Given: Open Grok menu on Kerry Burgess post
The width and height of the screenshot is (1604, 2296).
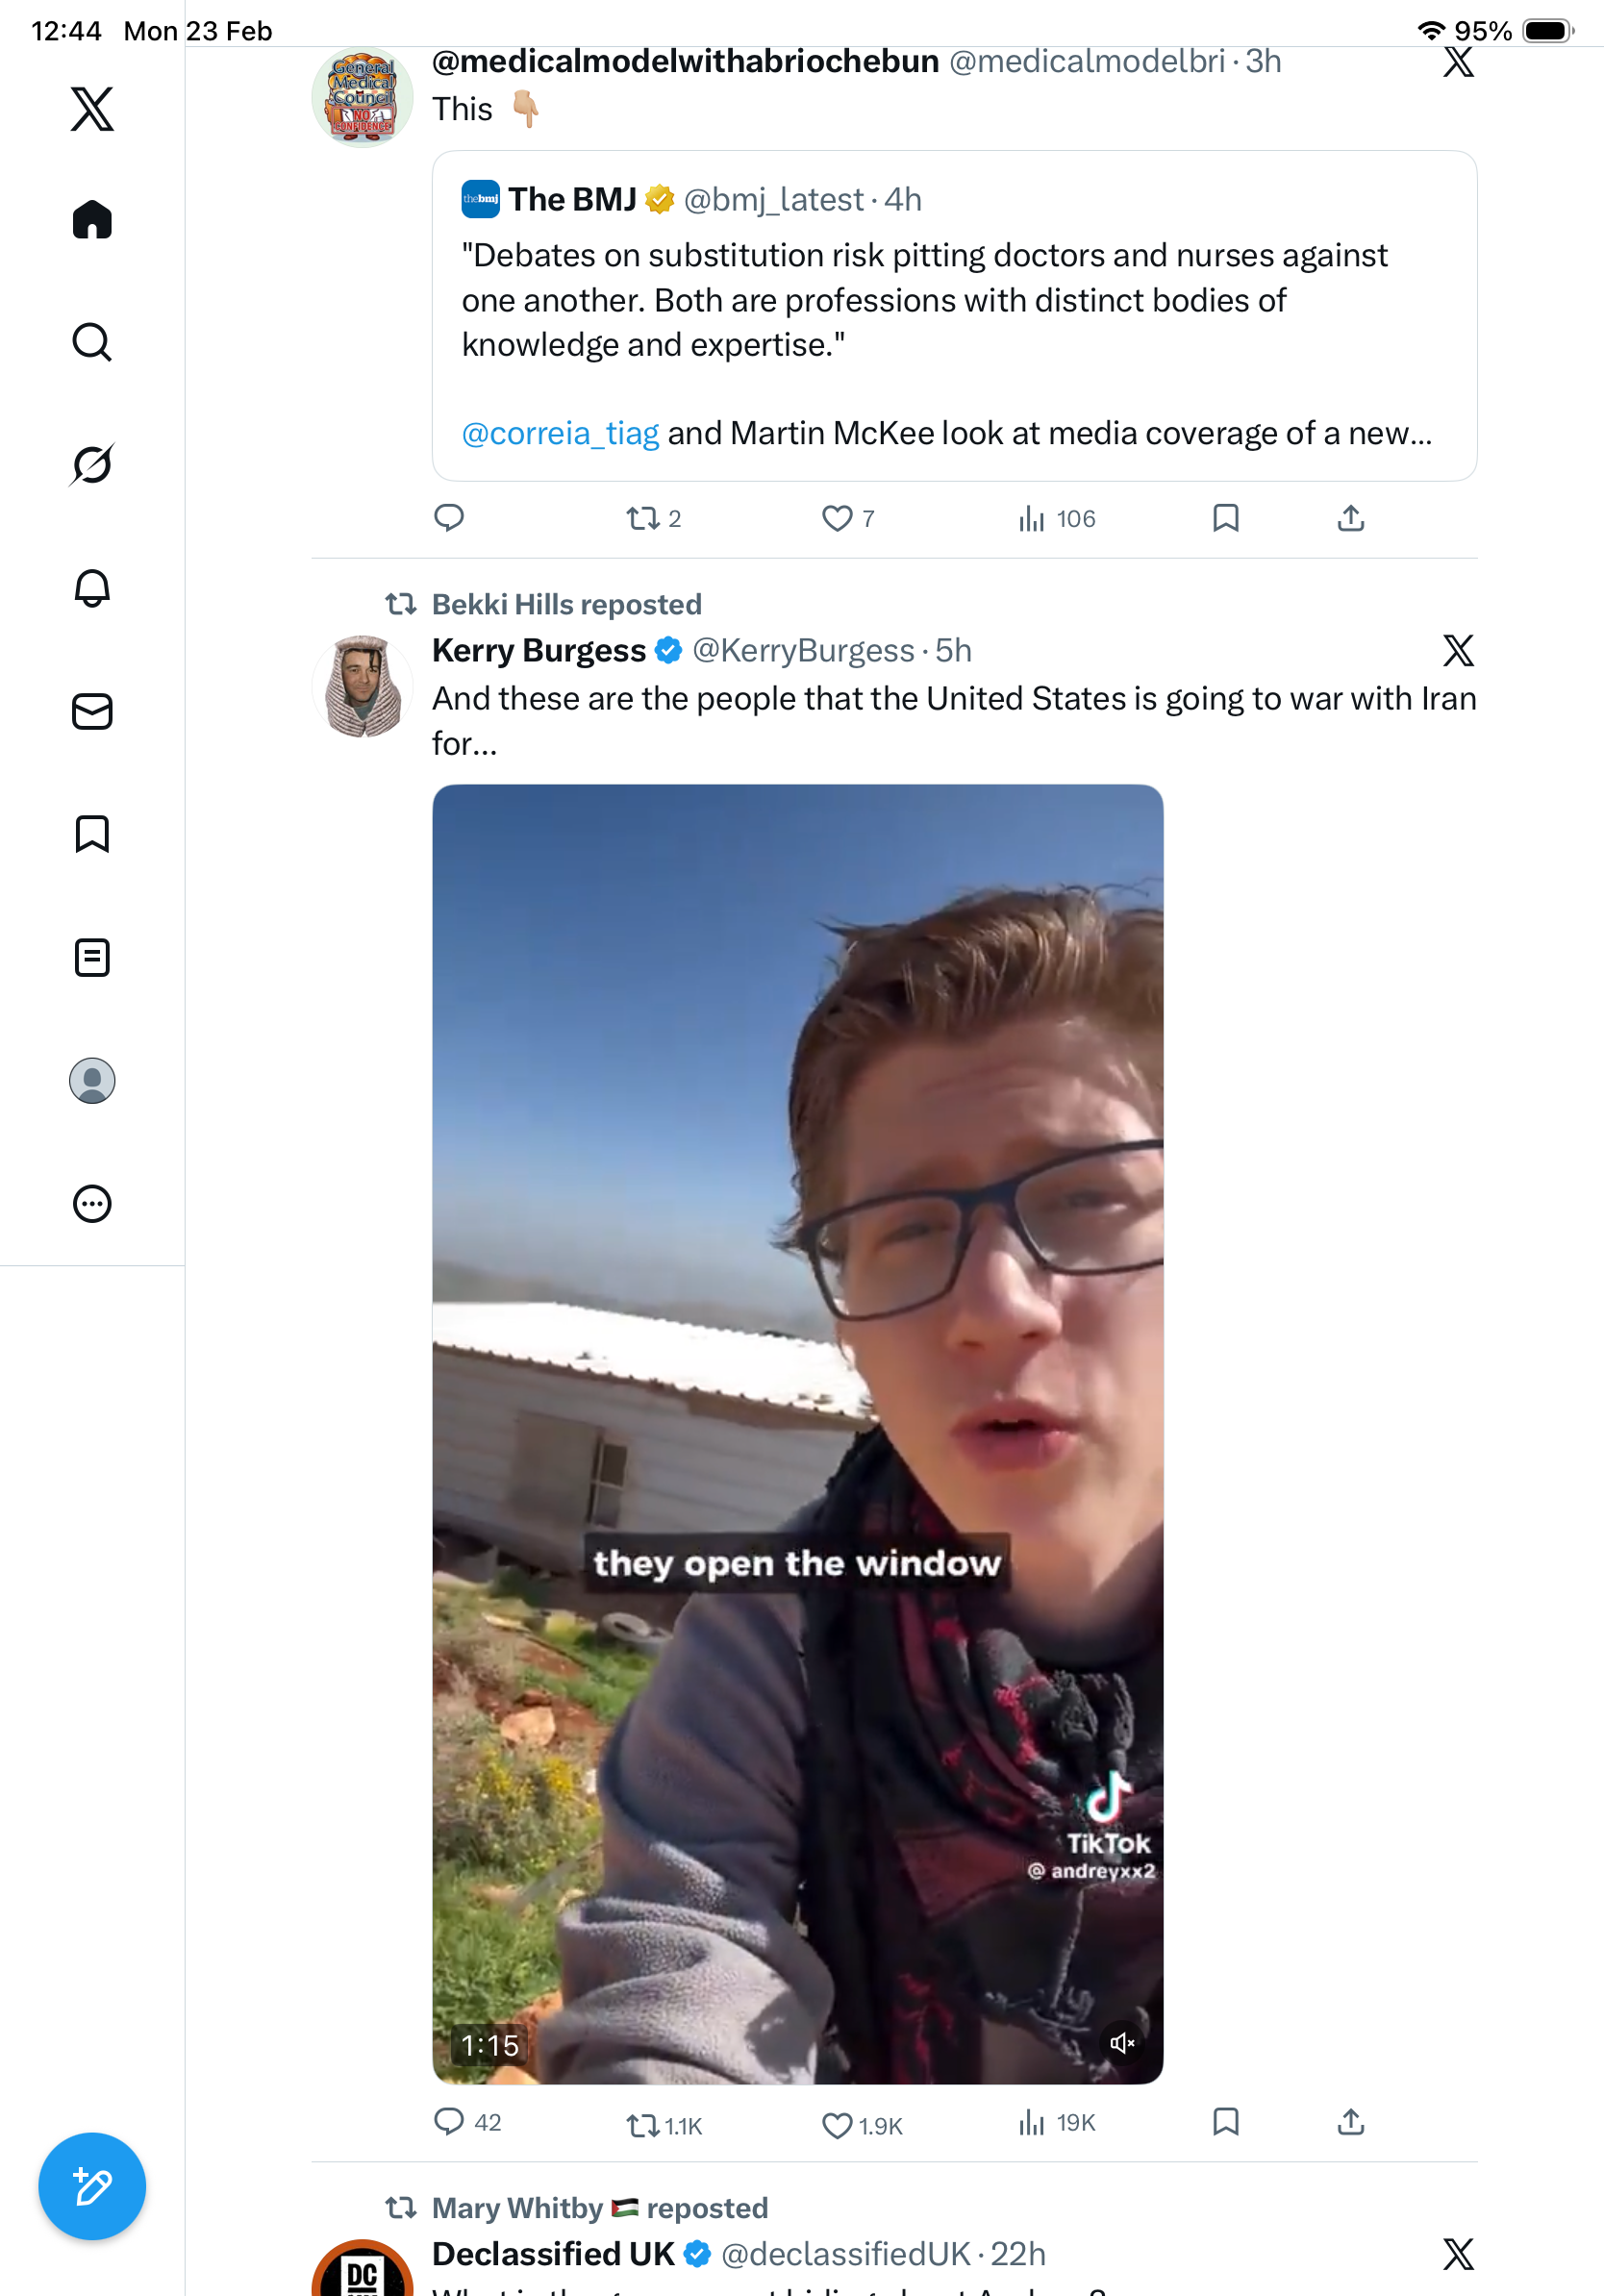Looking at the screenshot, I should click(1458, 651).
